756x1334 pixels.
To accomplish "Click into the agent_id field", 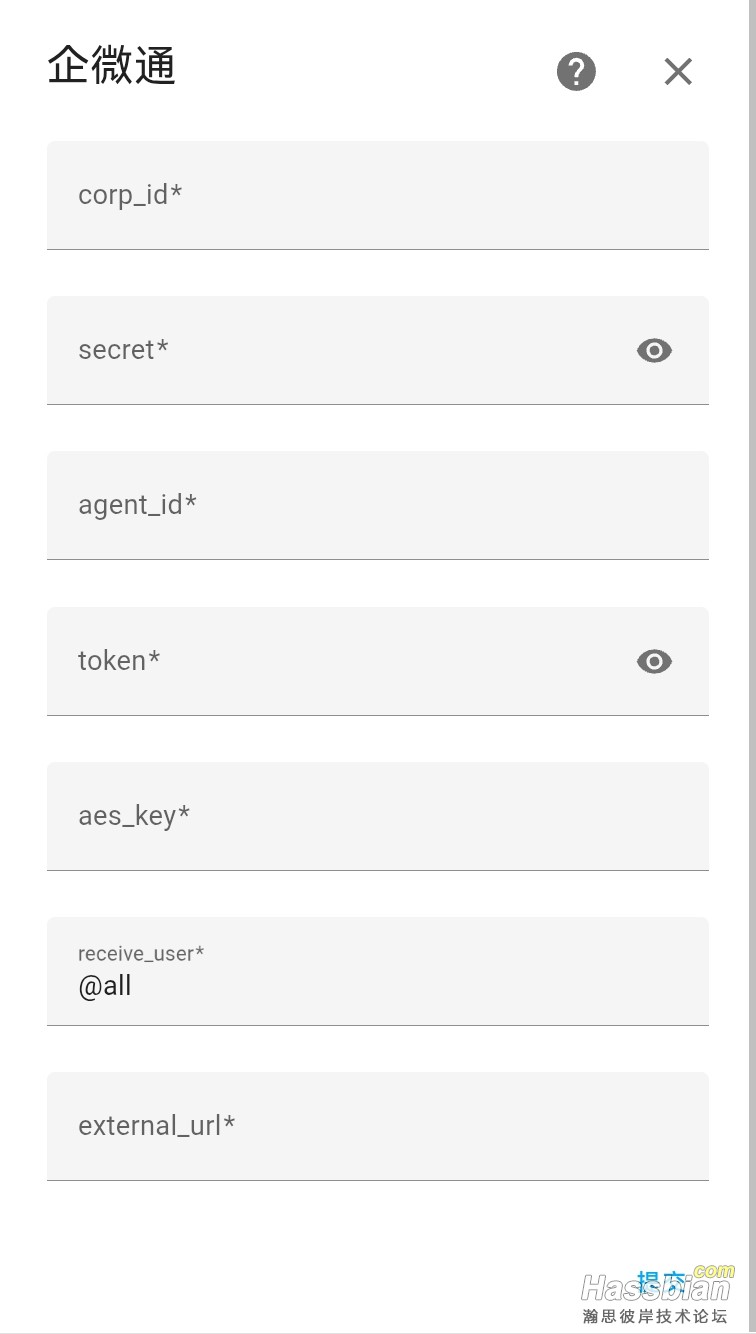I will point(378,505).
